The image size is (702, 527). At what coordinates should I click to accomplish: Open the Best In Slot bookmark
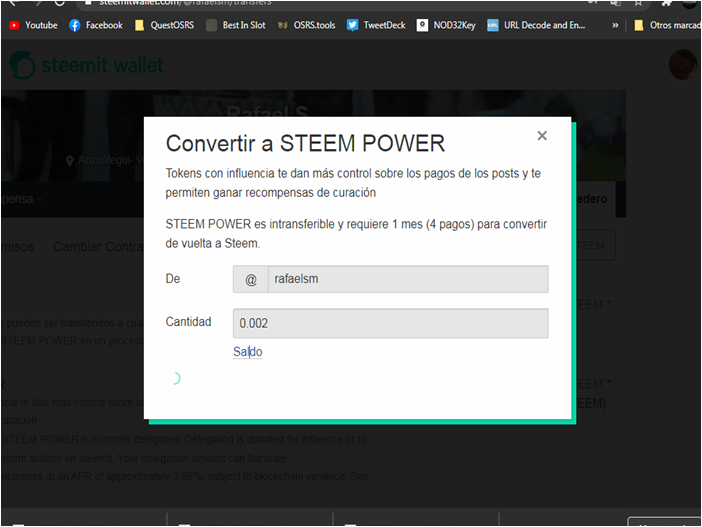pyautogui.click(x=236, y=25)
